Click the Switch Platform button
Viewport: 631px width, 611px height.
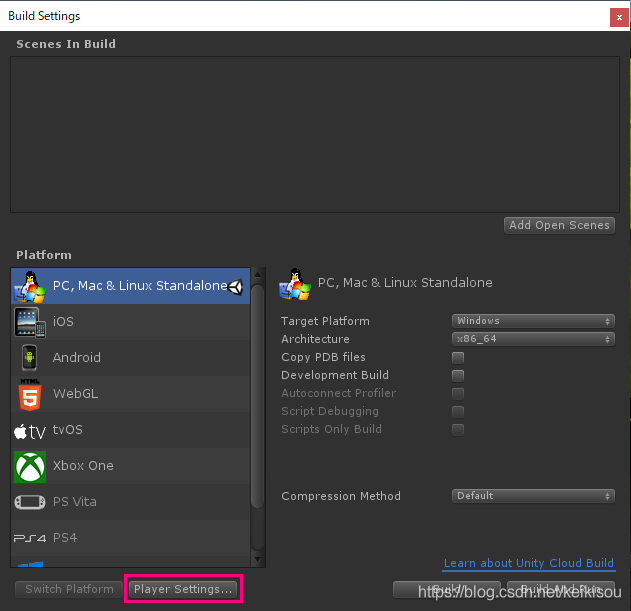tap(69, 589)
